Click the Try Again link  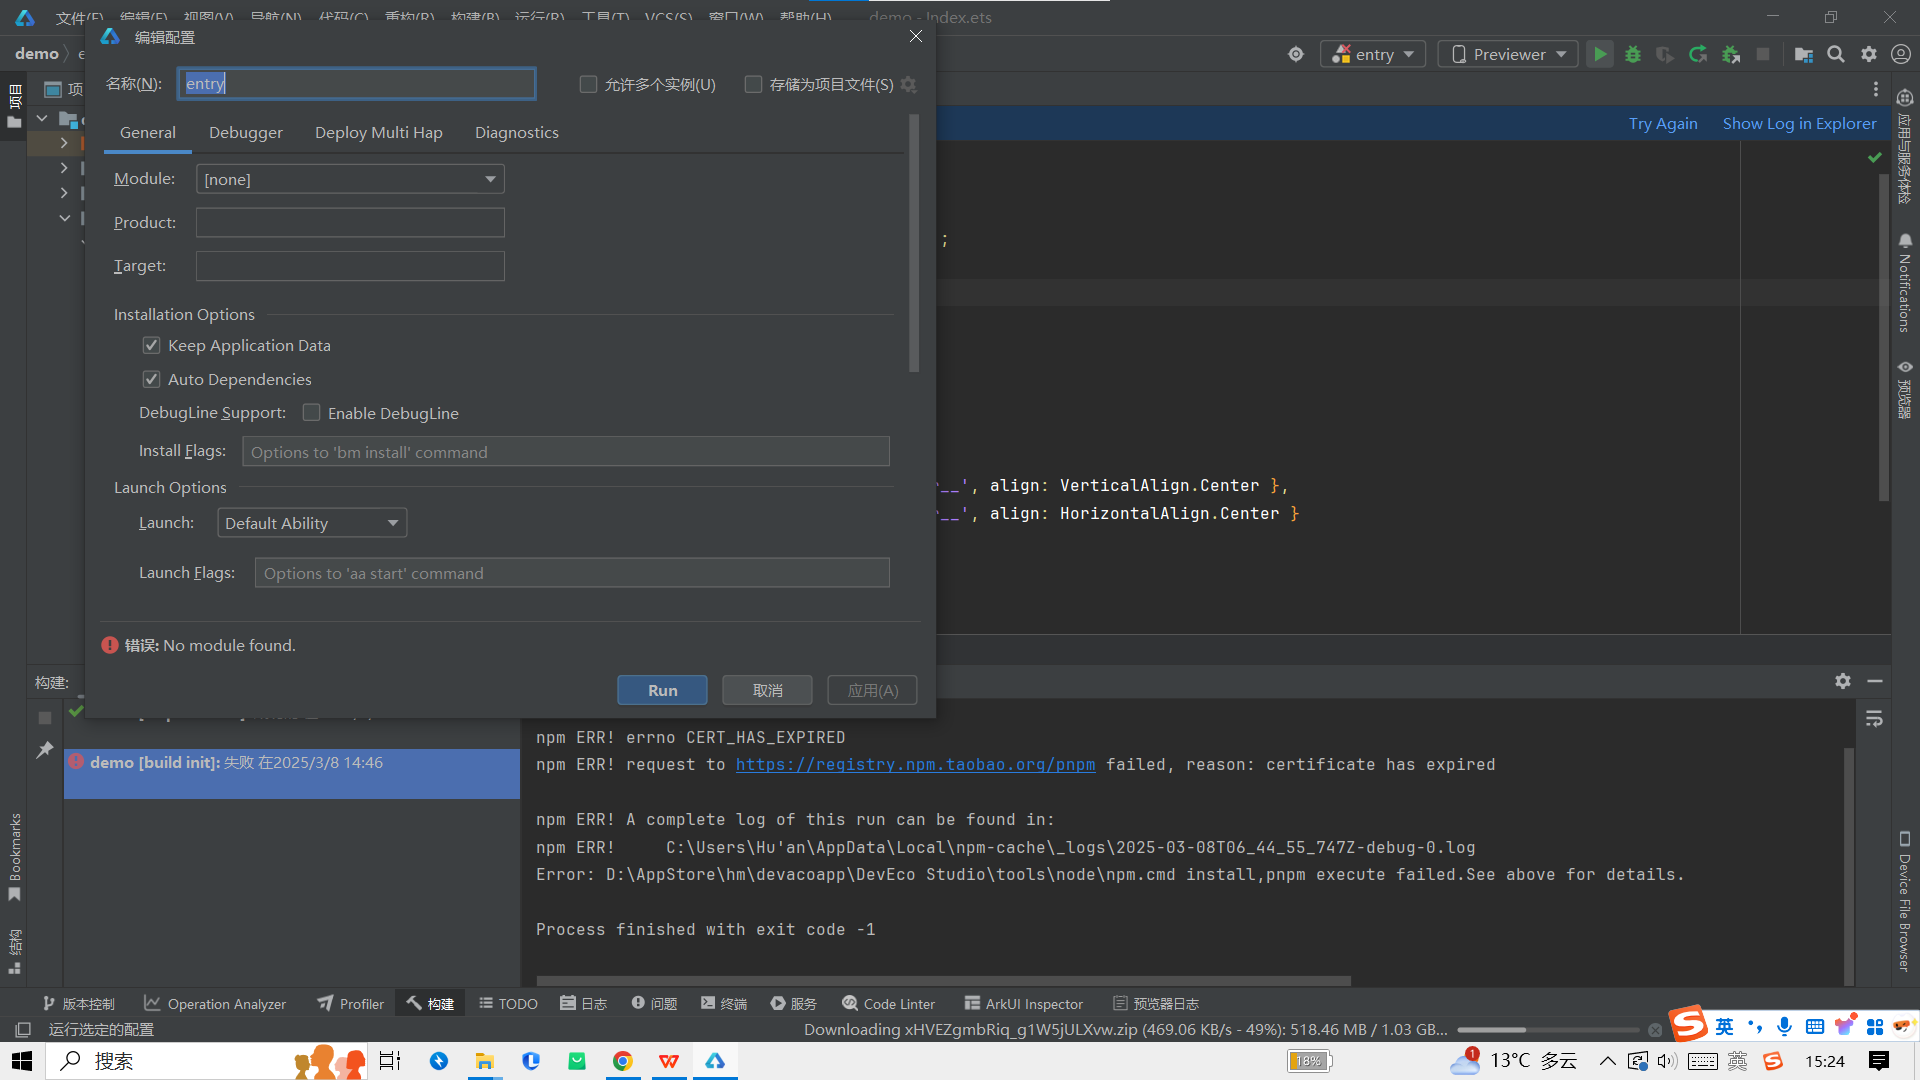[1663, 124]
